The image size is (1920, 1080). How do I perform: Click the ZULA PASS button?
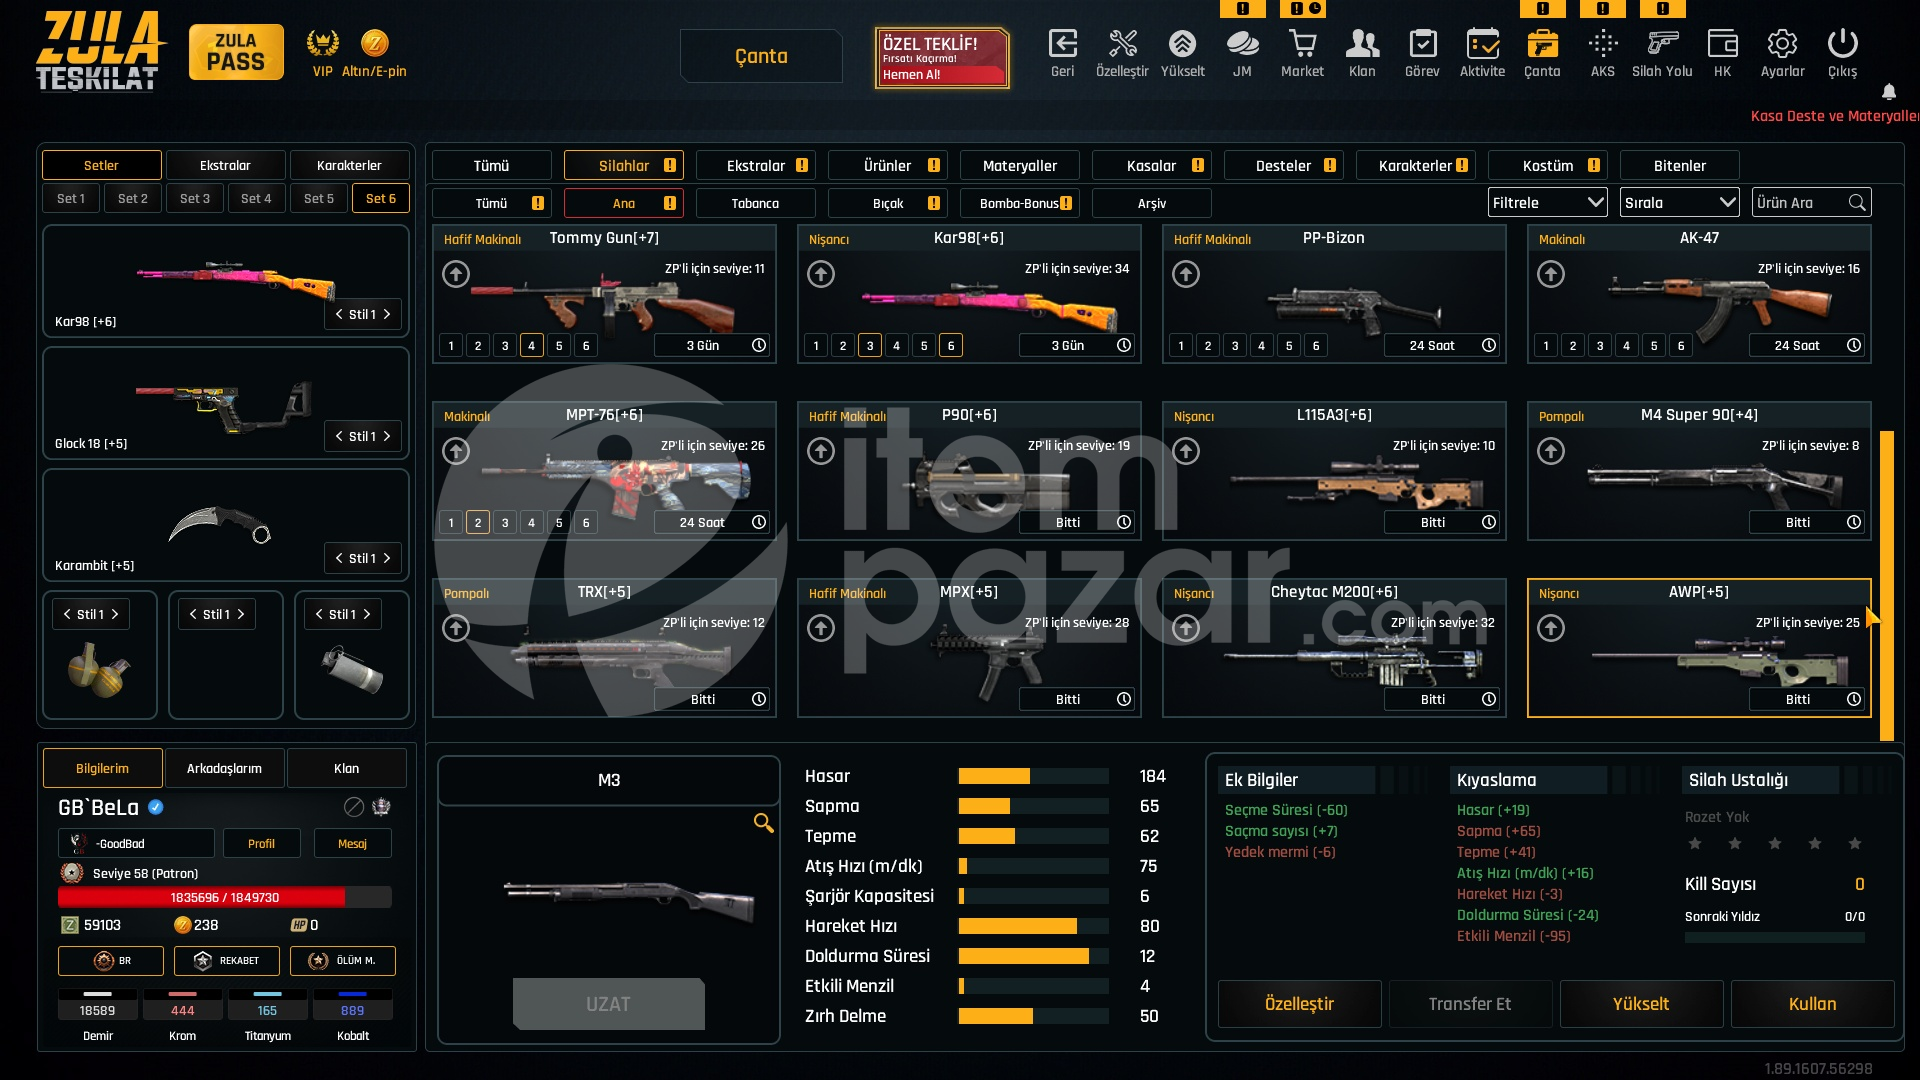pyautogui.click(x=236, y=52)
